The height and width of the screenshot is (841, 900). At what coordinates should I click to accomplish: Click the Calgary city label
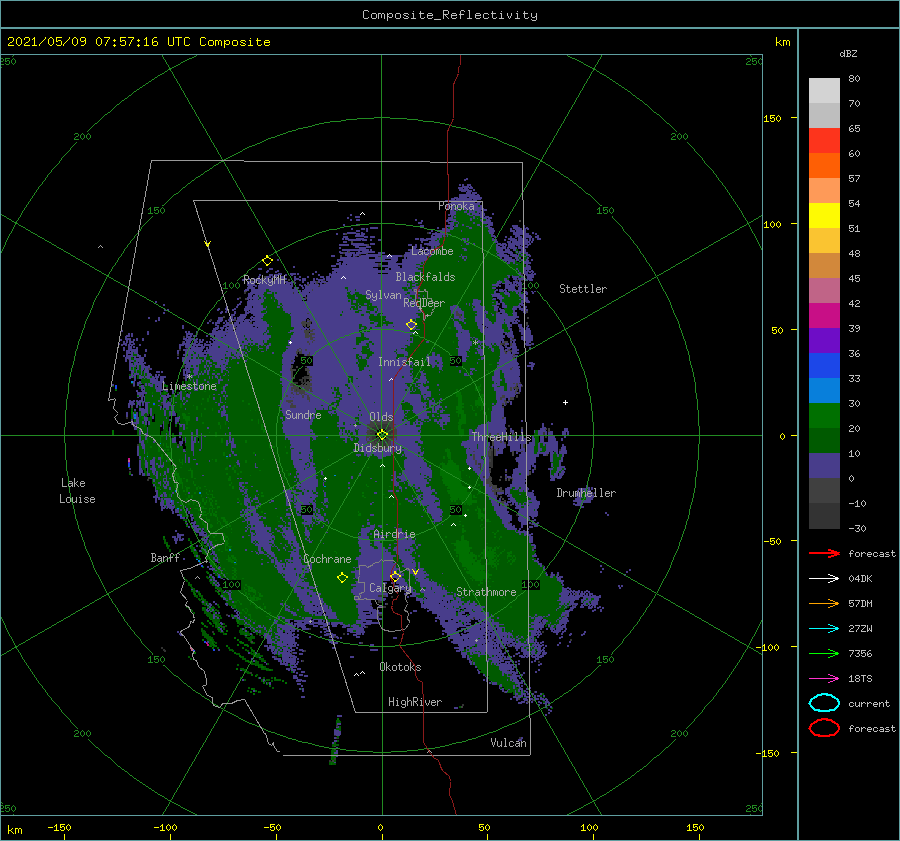(390, 588)
